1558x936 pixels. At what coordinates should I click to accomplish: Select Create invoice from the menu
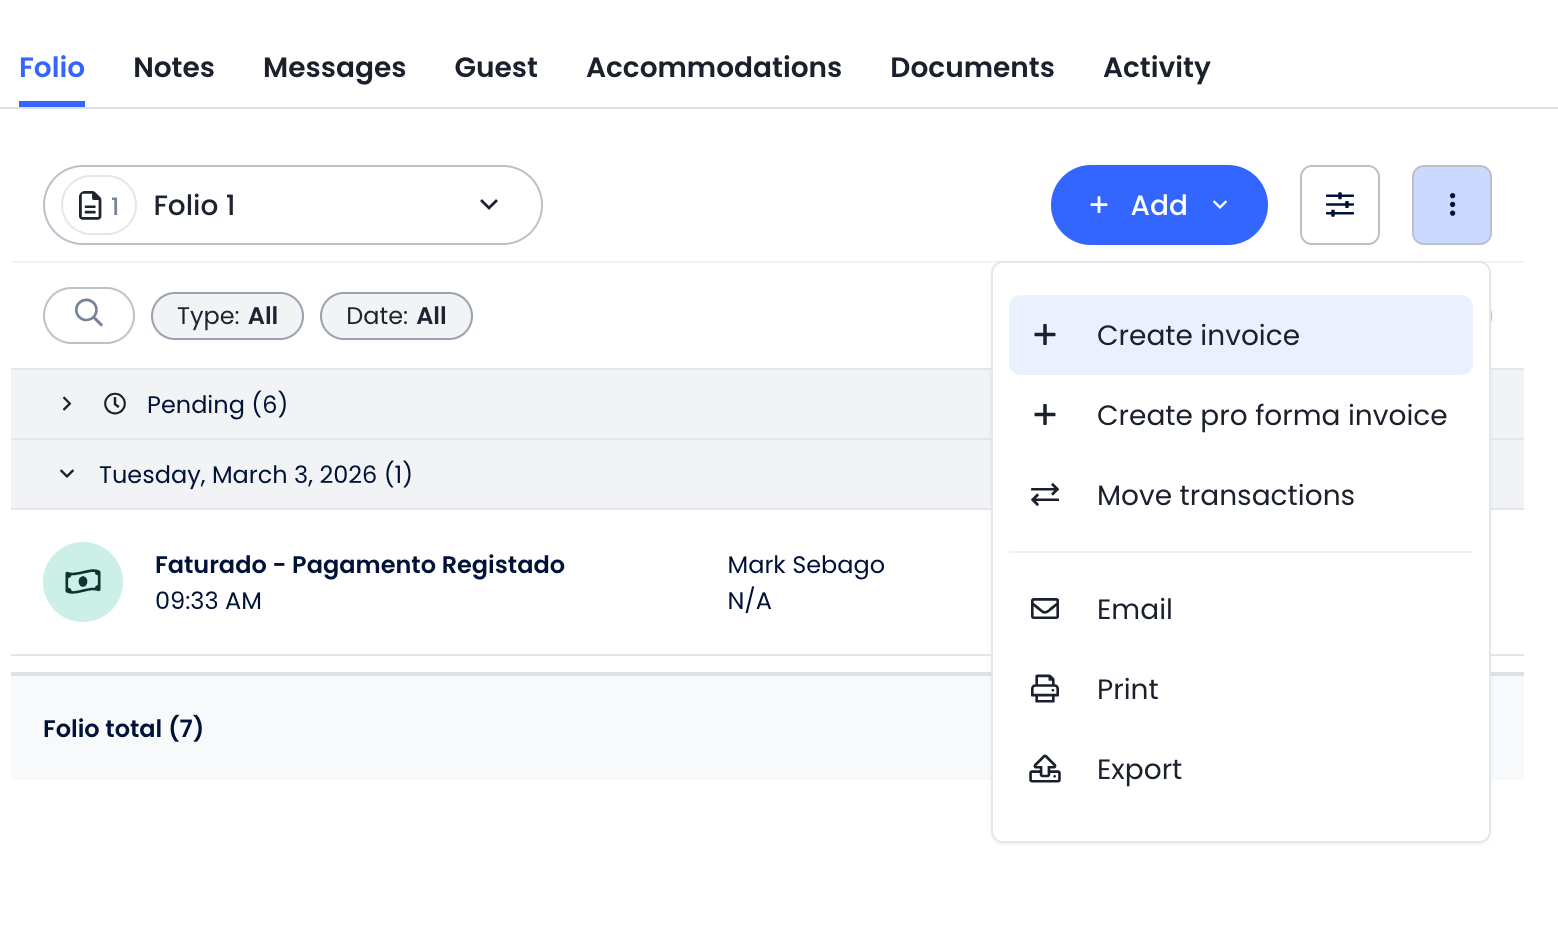(1197, 335)
